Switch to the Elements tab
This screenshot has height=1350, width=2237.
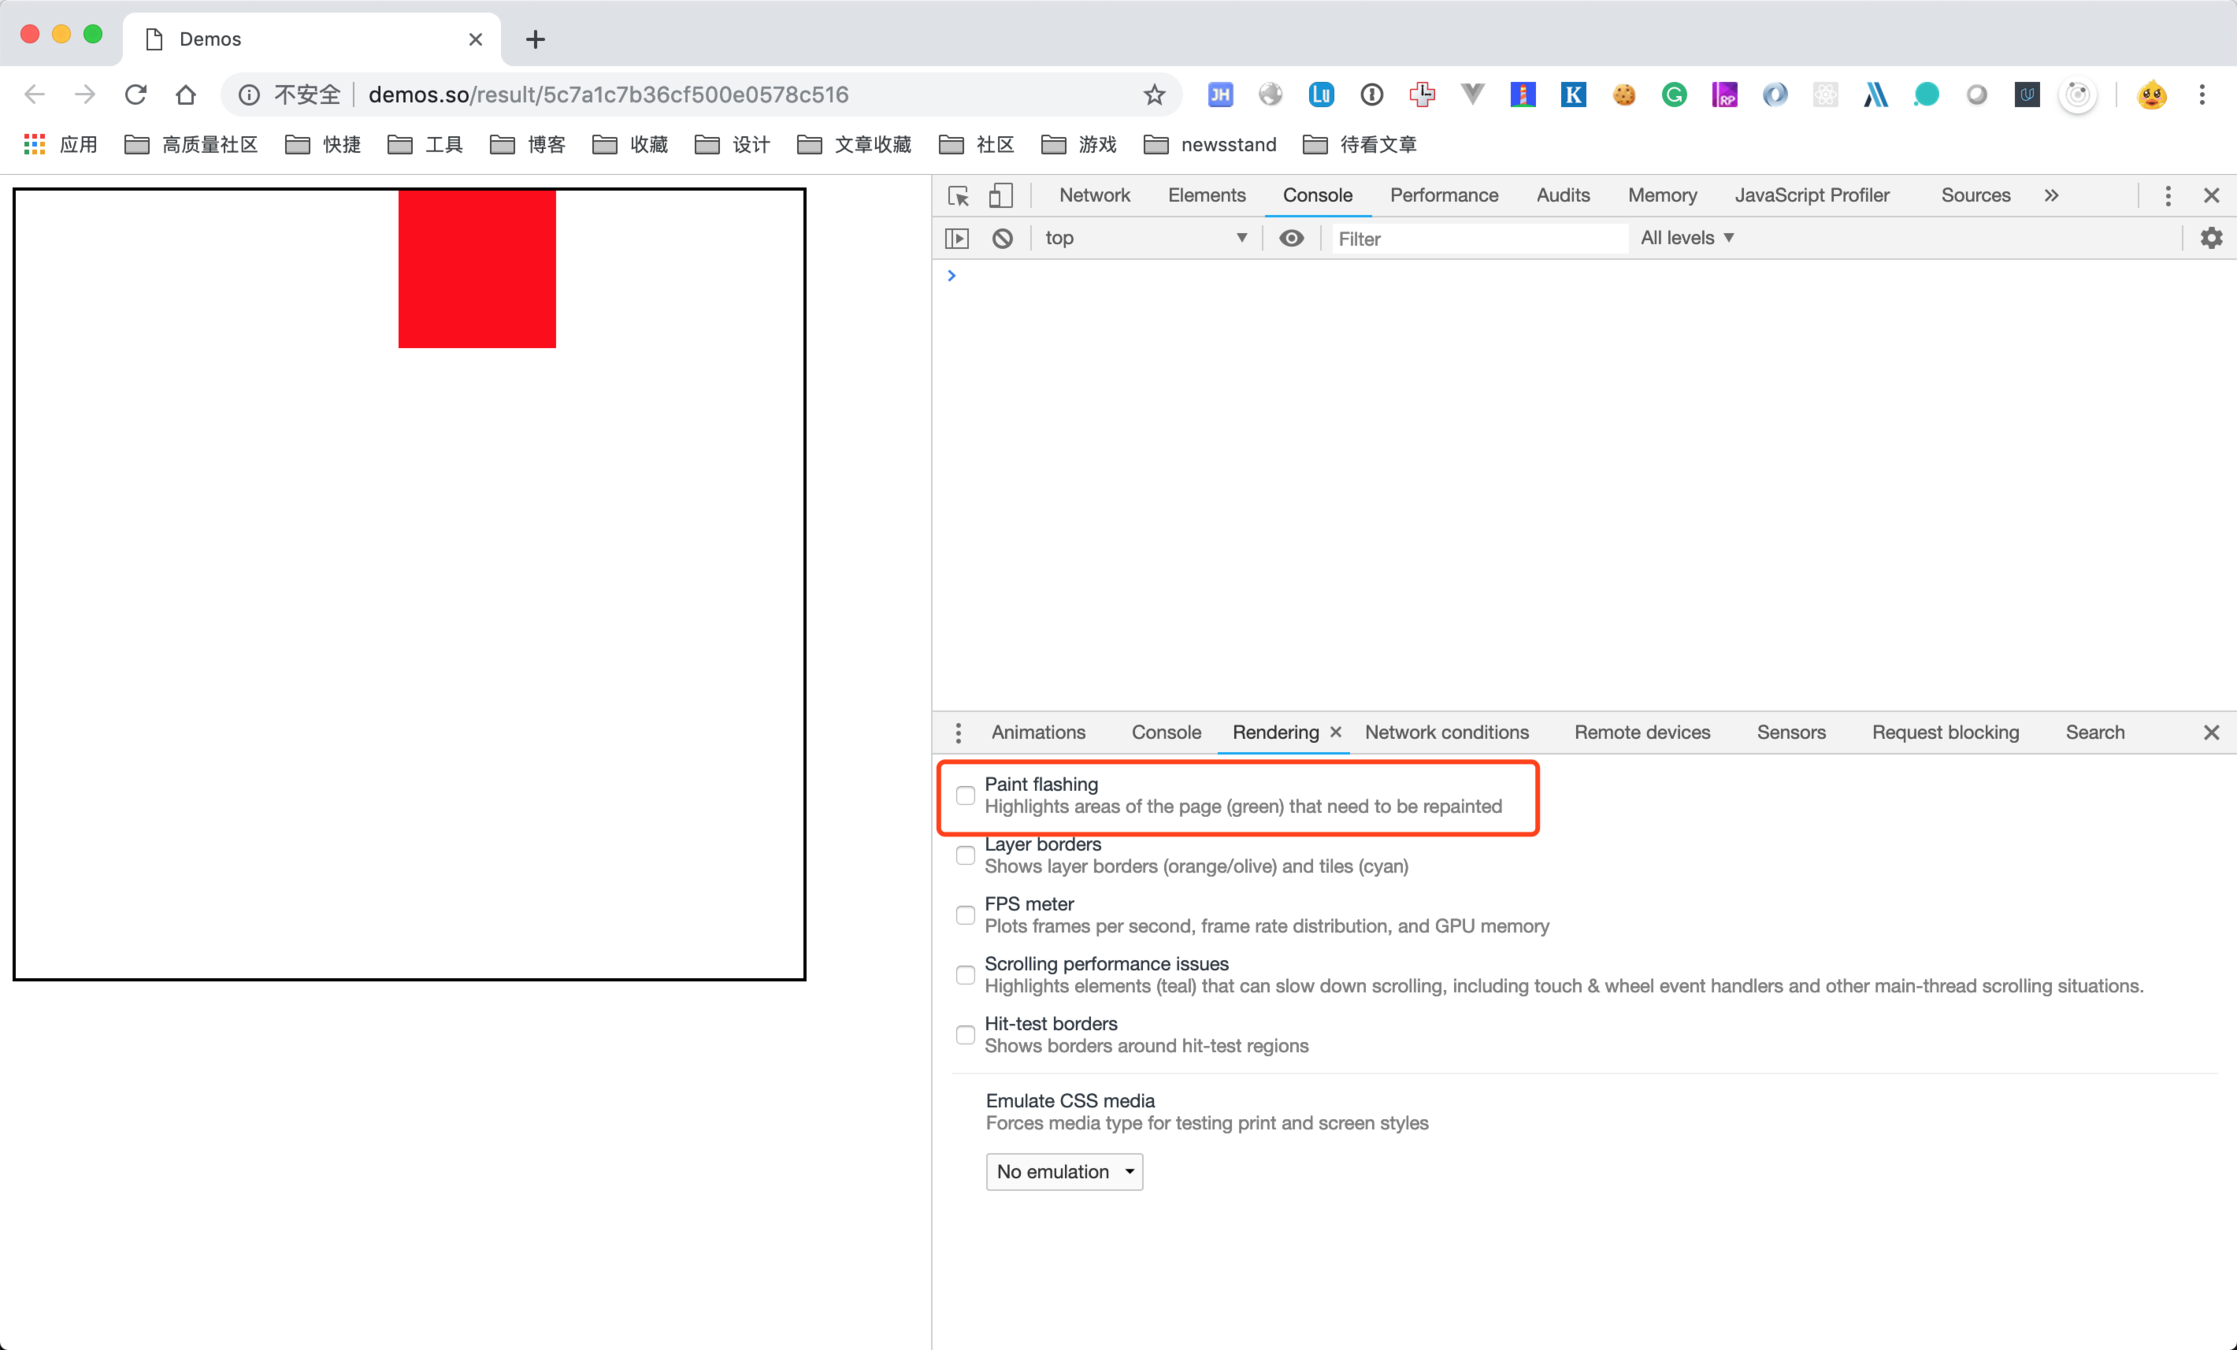click(1206, 195)
